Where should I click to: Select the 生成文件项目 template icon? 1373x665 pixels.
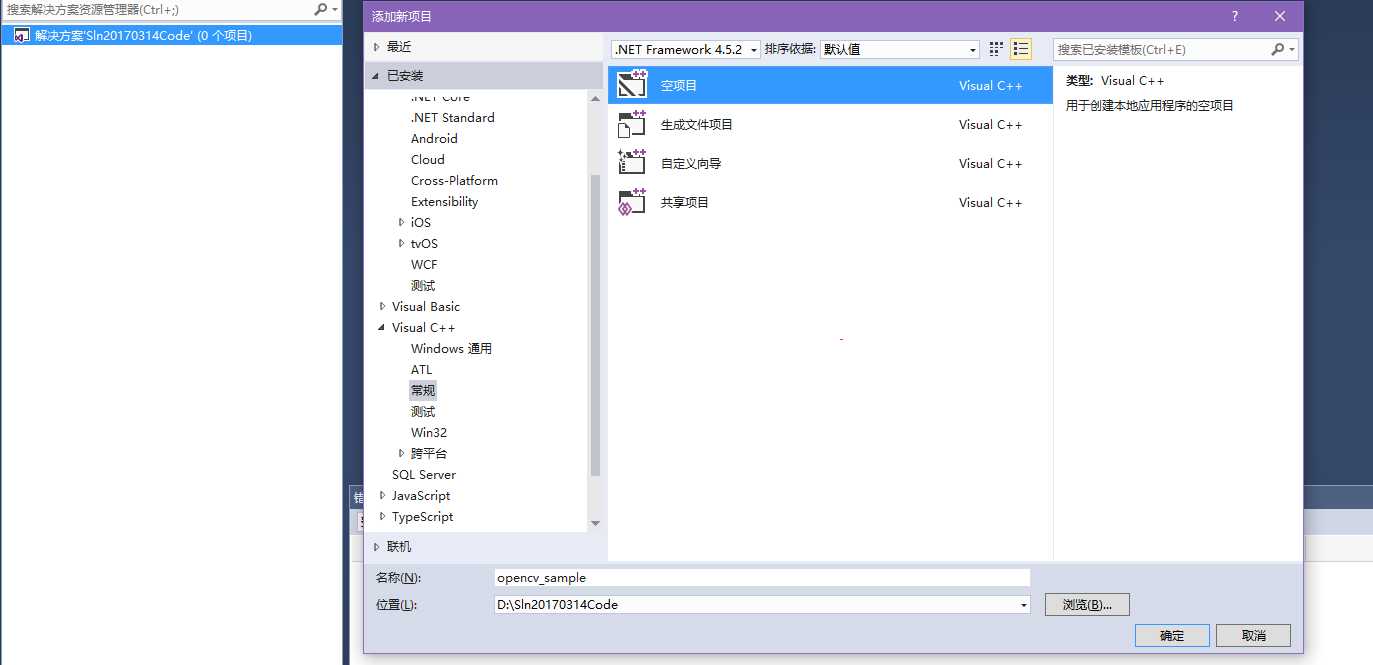(x=632, y=124)
